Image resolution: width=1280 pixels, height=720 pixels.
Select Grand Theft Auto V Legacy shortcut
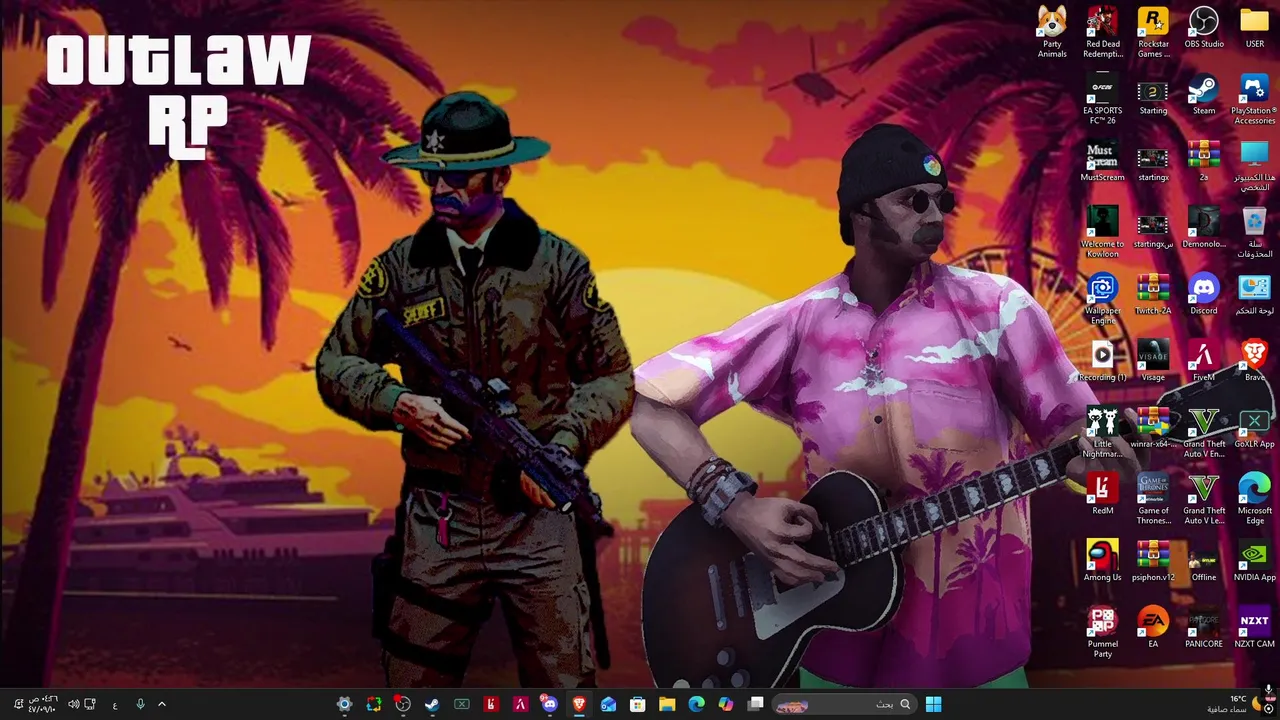click(1204, 499)
